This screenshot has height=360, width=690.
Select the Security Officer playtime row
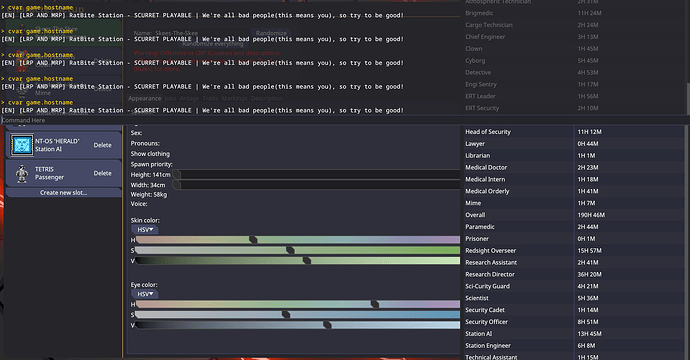pyautogui.click(x=574, y=322)
